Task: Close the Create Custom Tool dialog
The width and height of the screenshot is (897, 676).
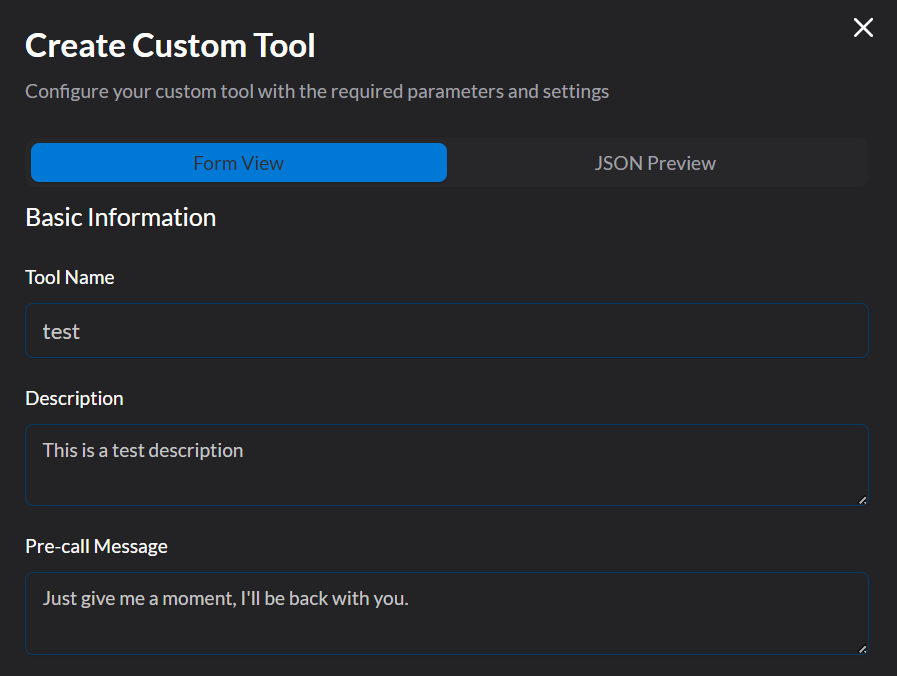Action: [863, 28]
